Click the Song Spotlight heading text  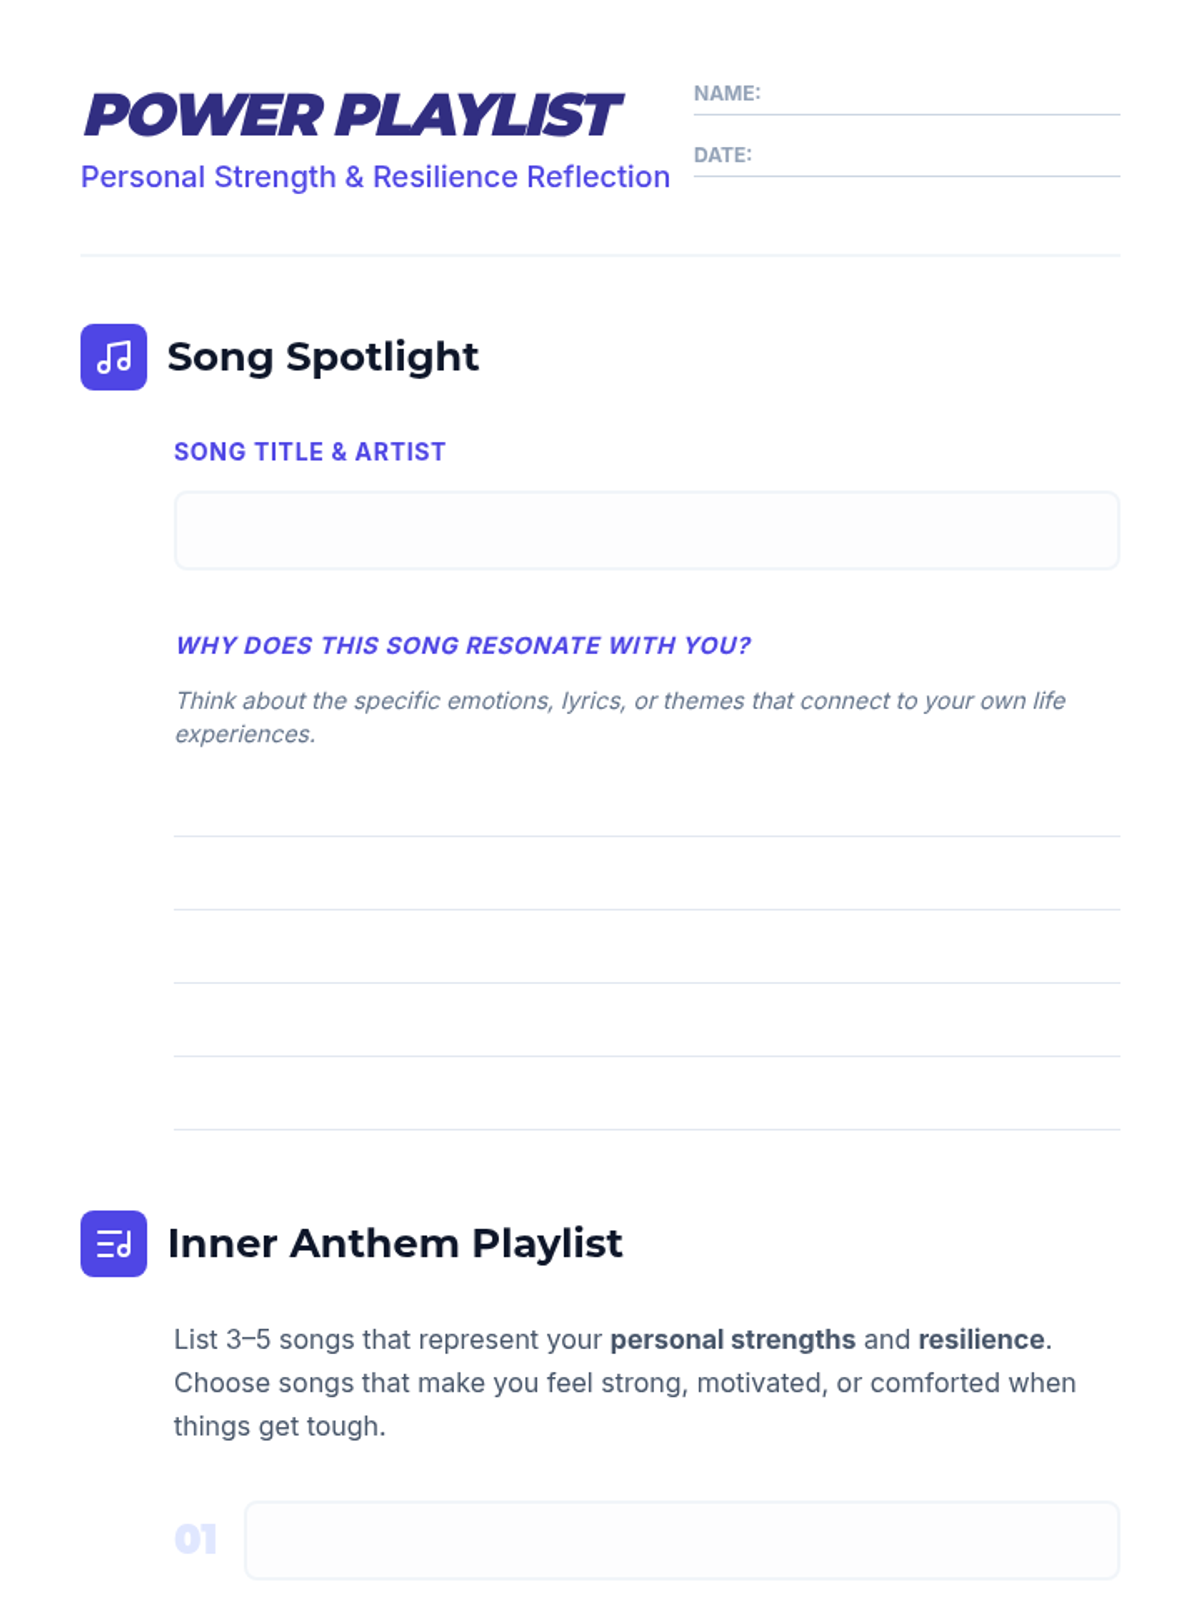coord(322,357)
